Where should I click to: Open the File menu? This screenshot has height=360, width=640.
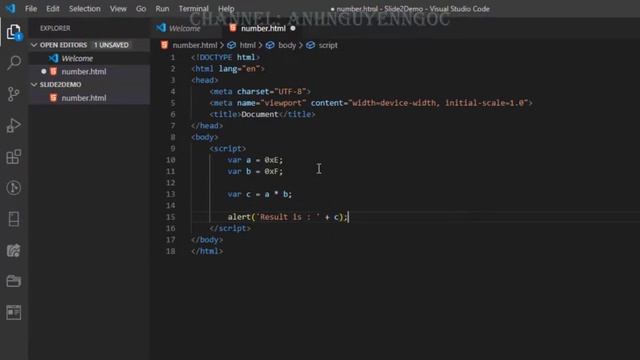click(x=31, y=9)
